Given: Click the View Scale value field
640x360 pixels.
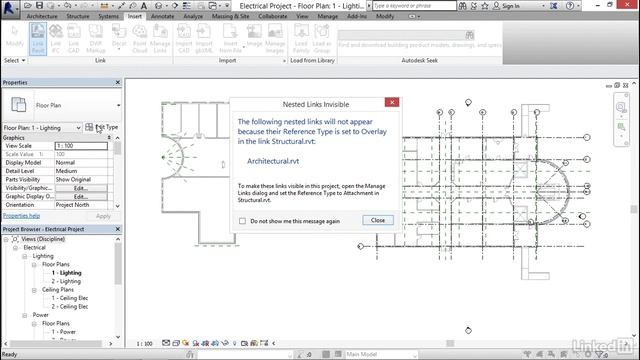Looking at the screenshot, I should pos(81,146).
